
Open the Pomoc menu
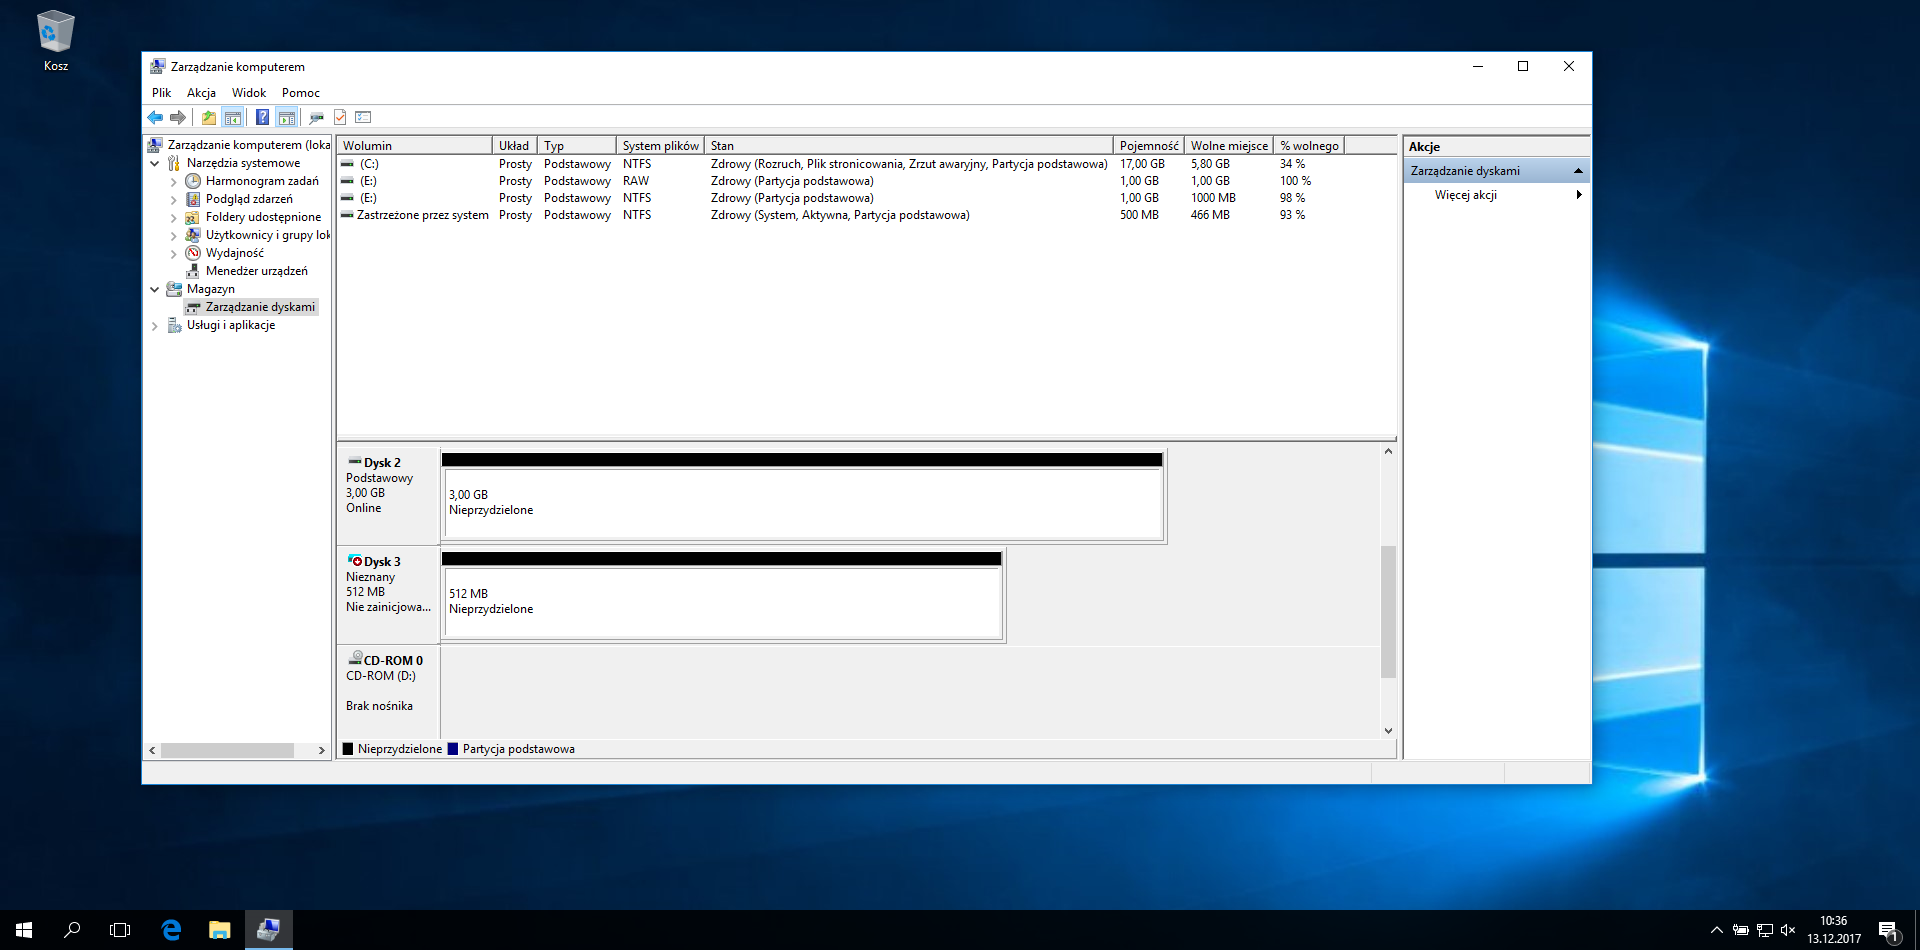(300, 93)
